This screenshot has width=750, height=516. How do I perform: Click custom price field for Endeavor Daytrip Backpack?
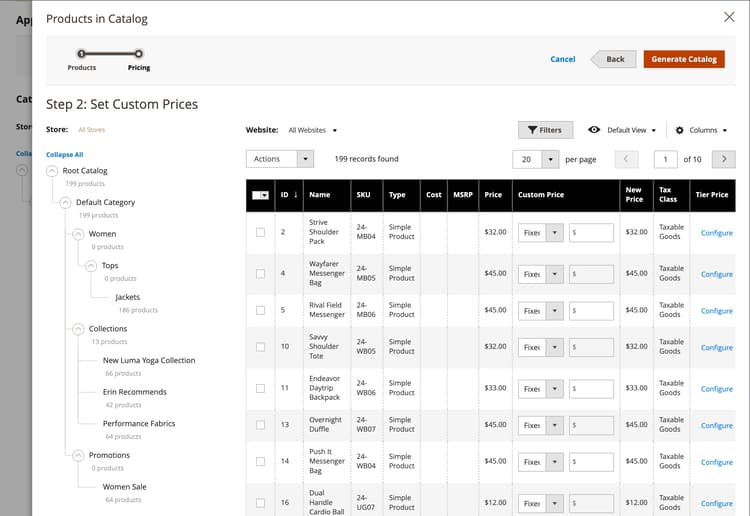coord(591,389)
